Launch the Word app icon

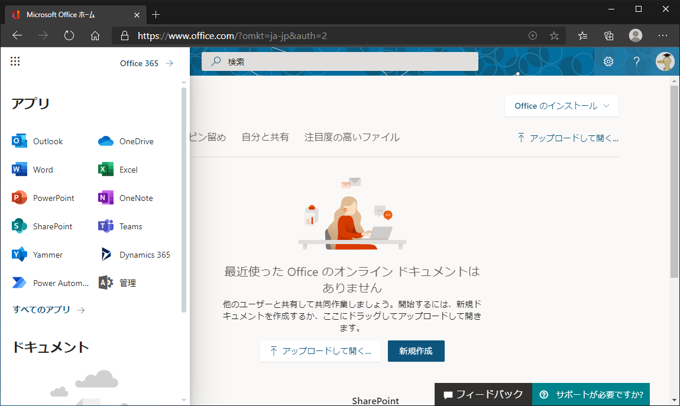(19, 169)
